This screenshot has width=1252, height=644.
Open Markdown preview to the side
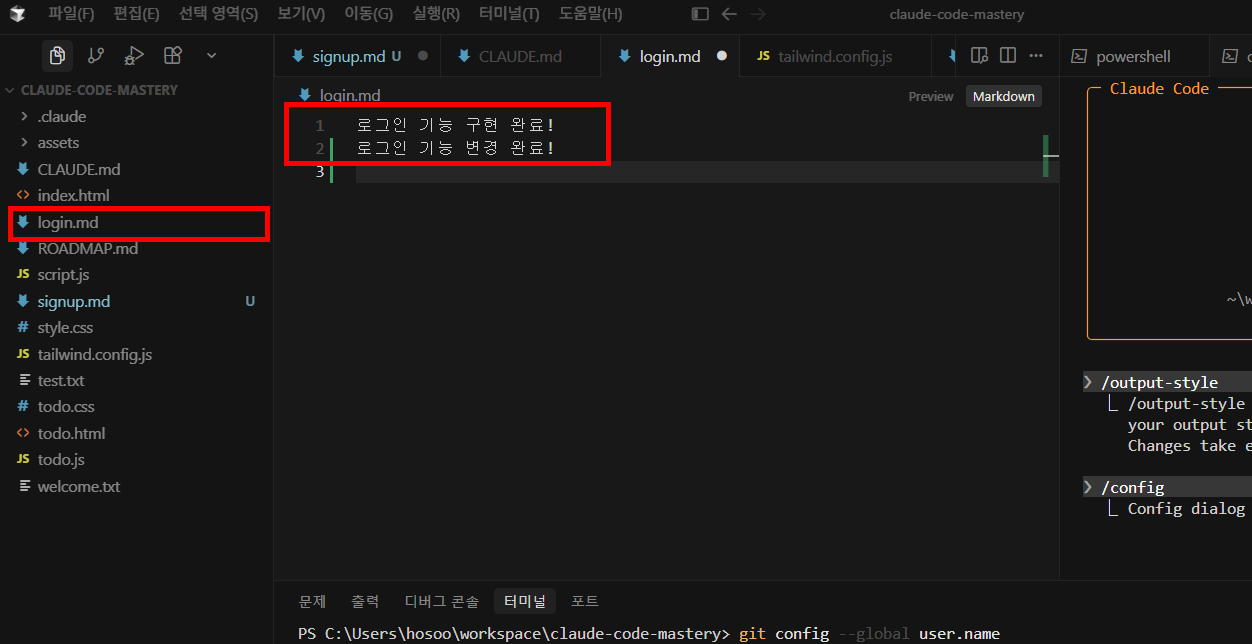point(979,55)
